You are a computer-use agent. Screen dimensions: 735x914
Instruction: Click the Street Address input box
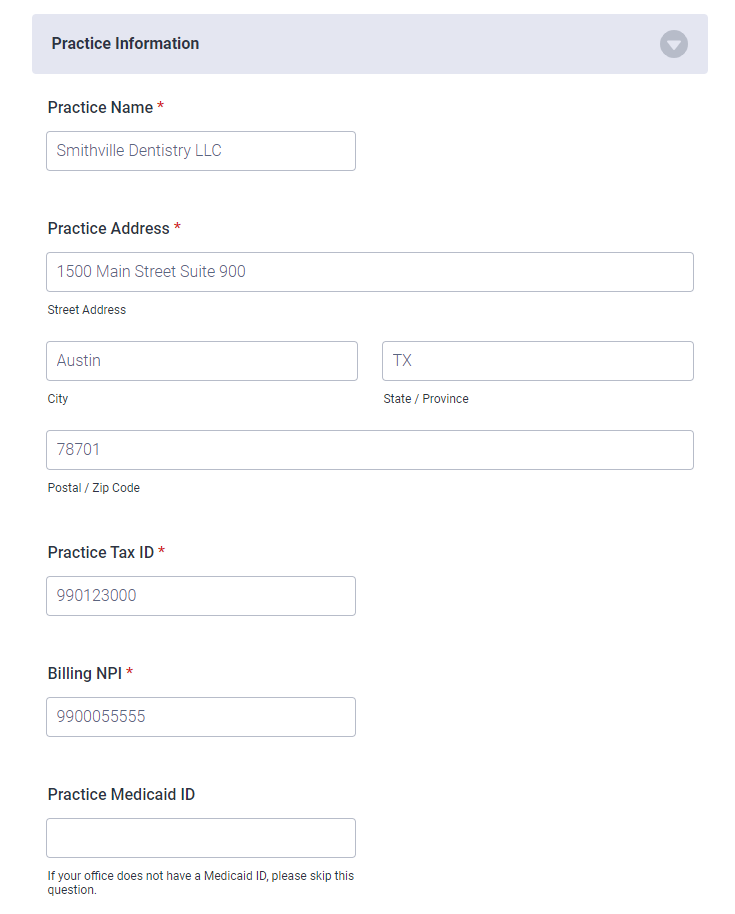[x=370, y=272]
